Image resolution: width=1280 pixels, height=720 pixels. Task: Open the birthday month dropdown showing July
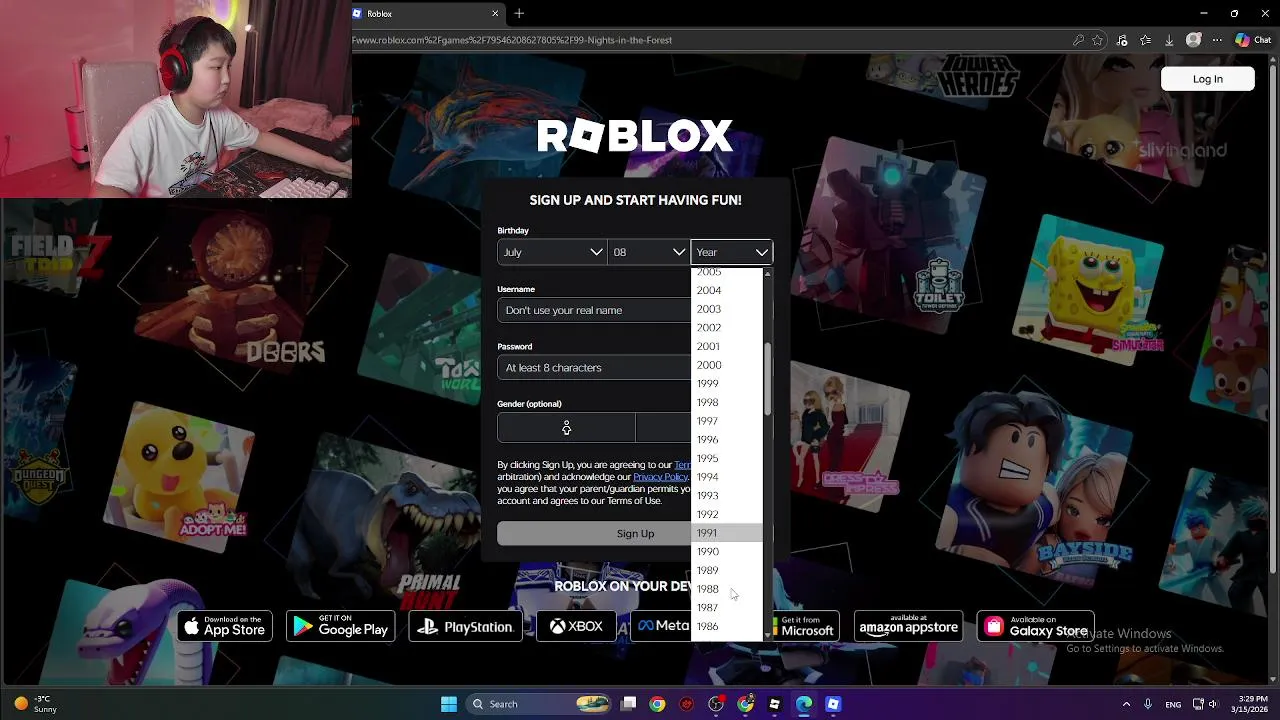point(552,252)
